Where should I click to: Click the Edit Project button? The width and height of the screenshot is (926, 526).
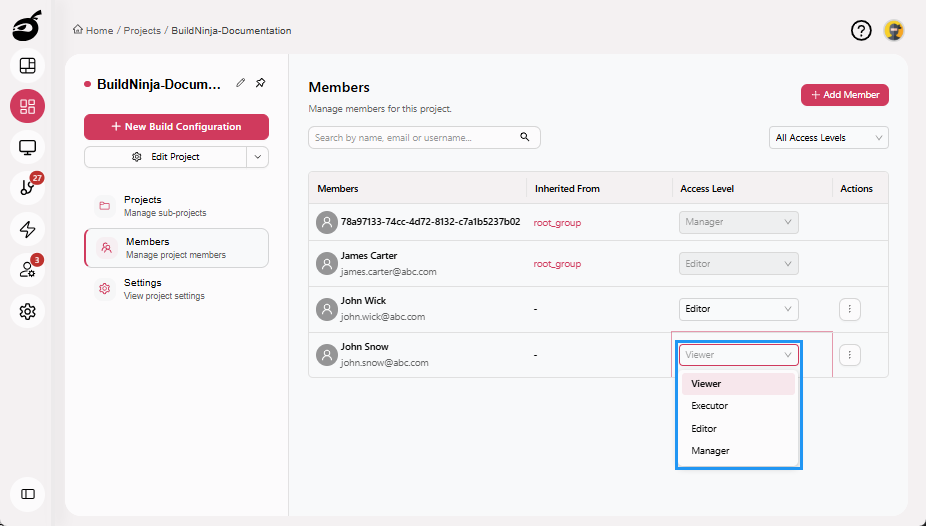[x=165, y=157]
